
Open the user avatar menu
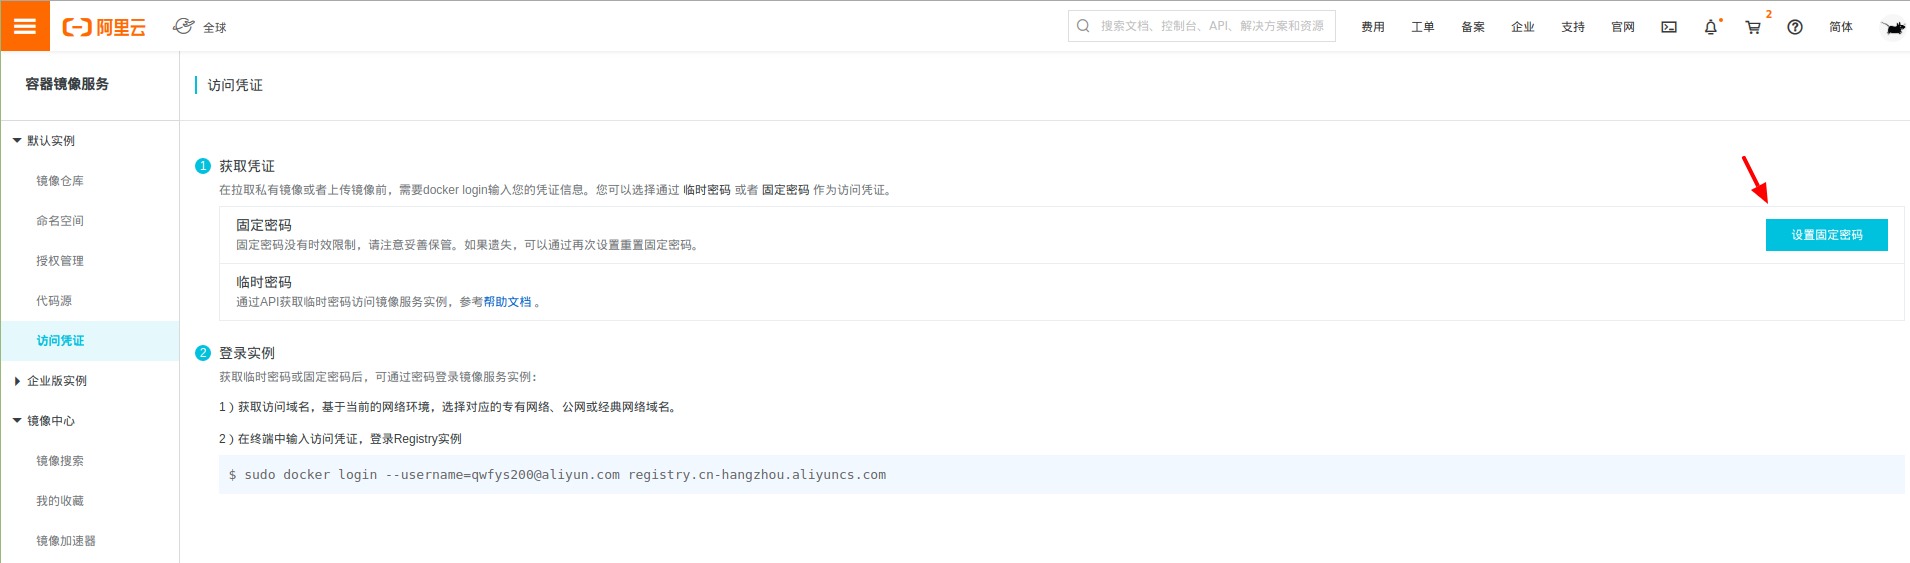(1892, 27)
